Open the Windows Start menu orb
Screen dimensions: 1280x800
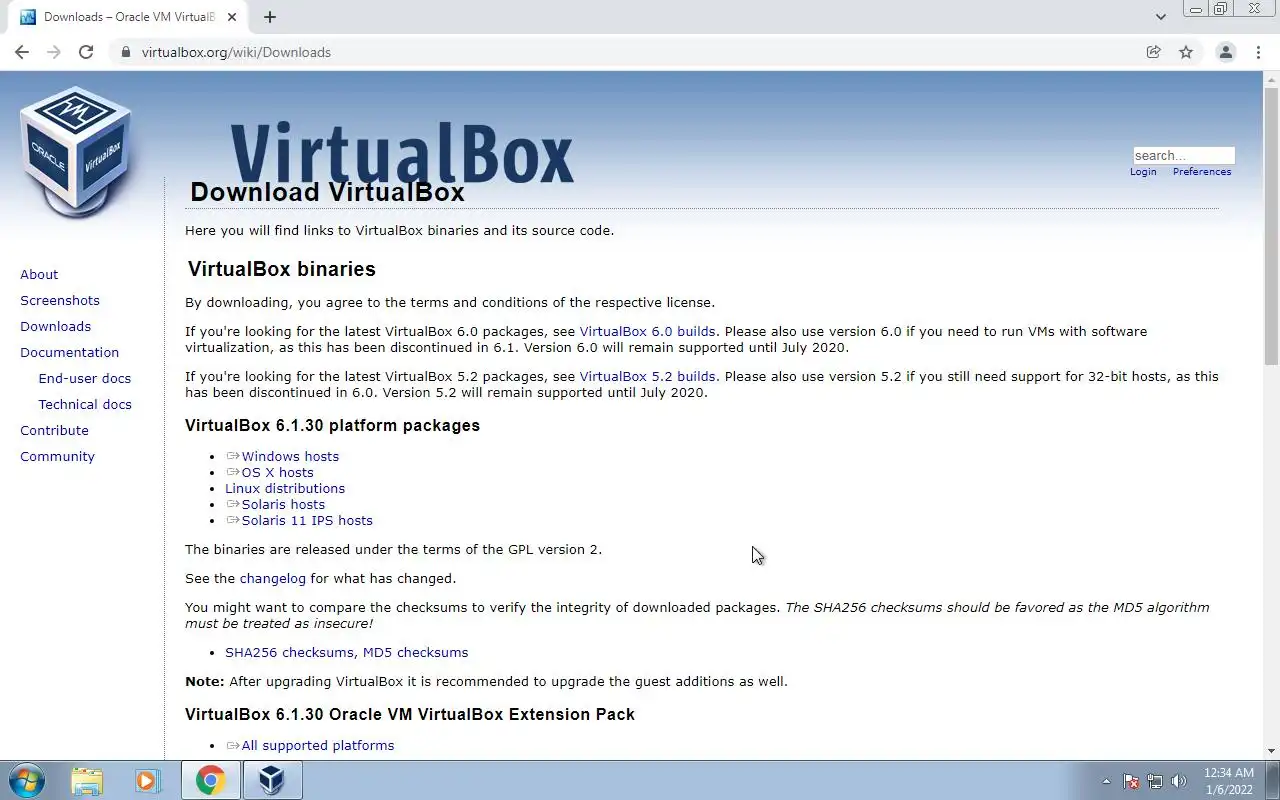click(27, 780)
